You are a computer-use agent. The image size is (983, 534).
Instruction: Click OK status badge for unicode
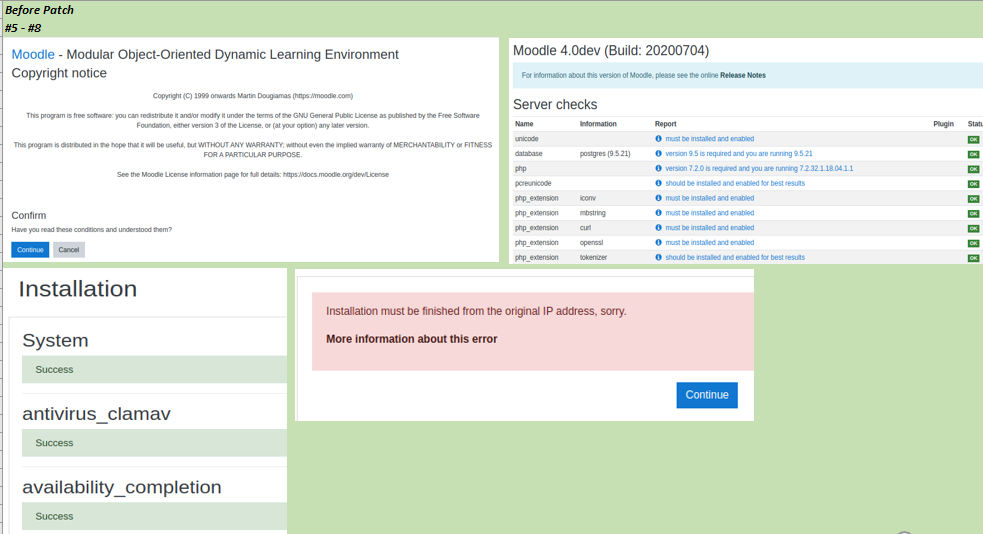click(x=973, y=139)
